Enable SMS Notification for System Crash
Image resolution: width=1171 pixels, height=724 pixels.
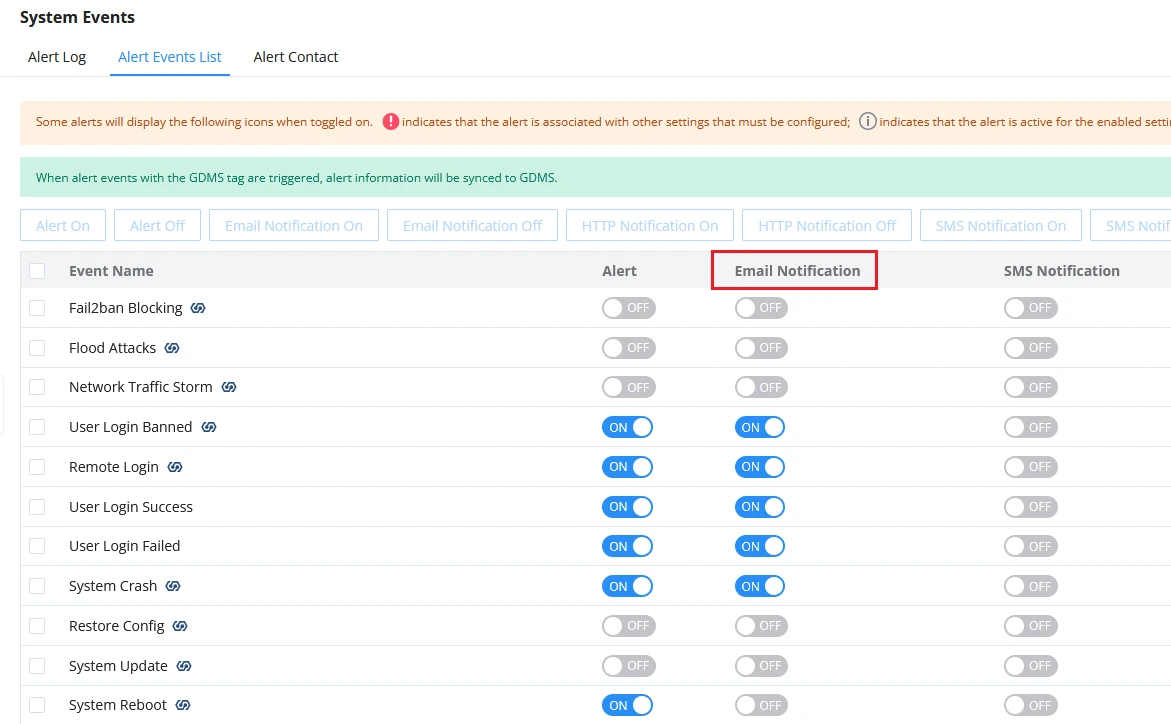tap(1031, 586)
